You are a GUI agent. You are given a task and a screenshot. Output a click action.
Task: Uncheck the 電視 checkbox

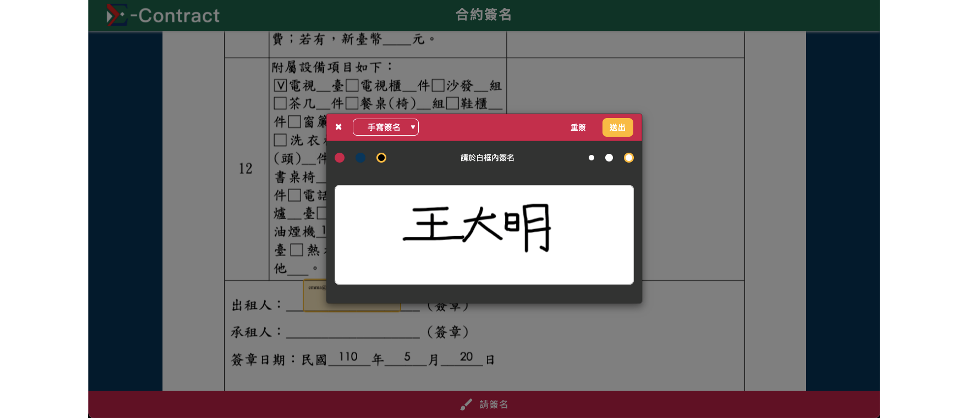pyautogui.click(x=280, y=86)
